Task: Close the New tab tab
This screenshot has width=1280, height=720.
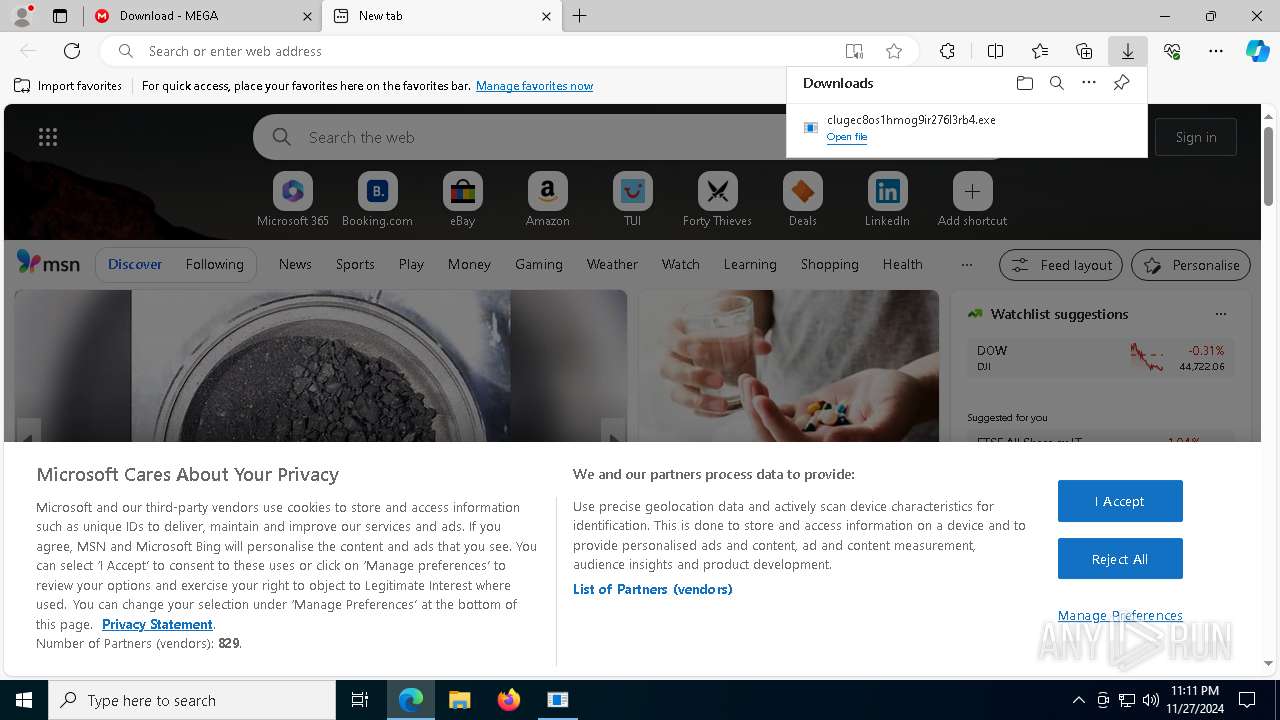Action: (x=546, y=16)
